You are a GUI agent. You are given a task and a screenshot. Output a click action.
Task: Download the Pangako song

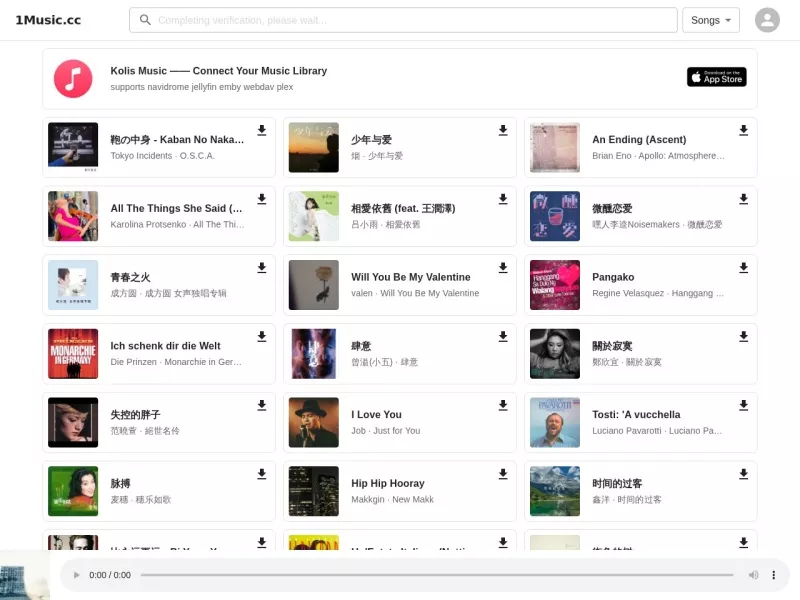(743, 268)
